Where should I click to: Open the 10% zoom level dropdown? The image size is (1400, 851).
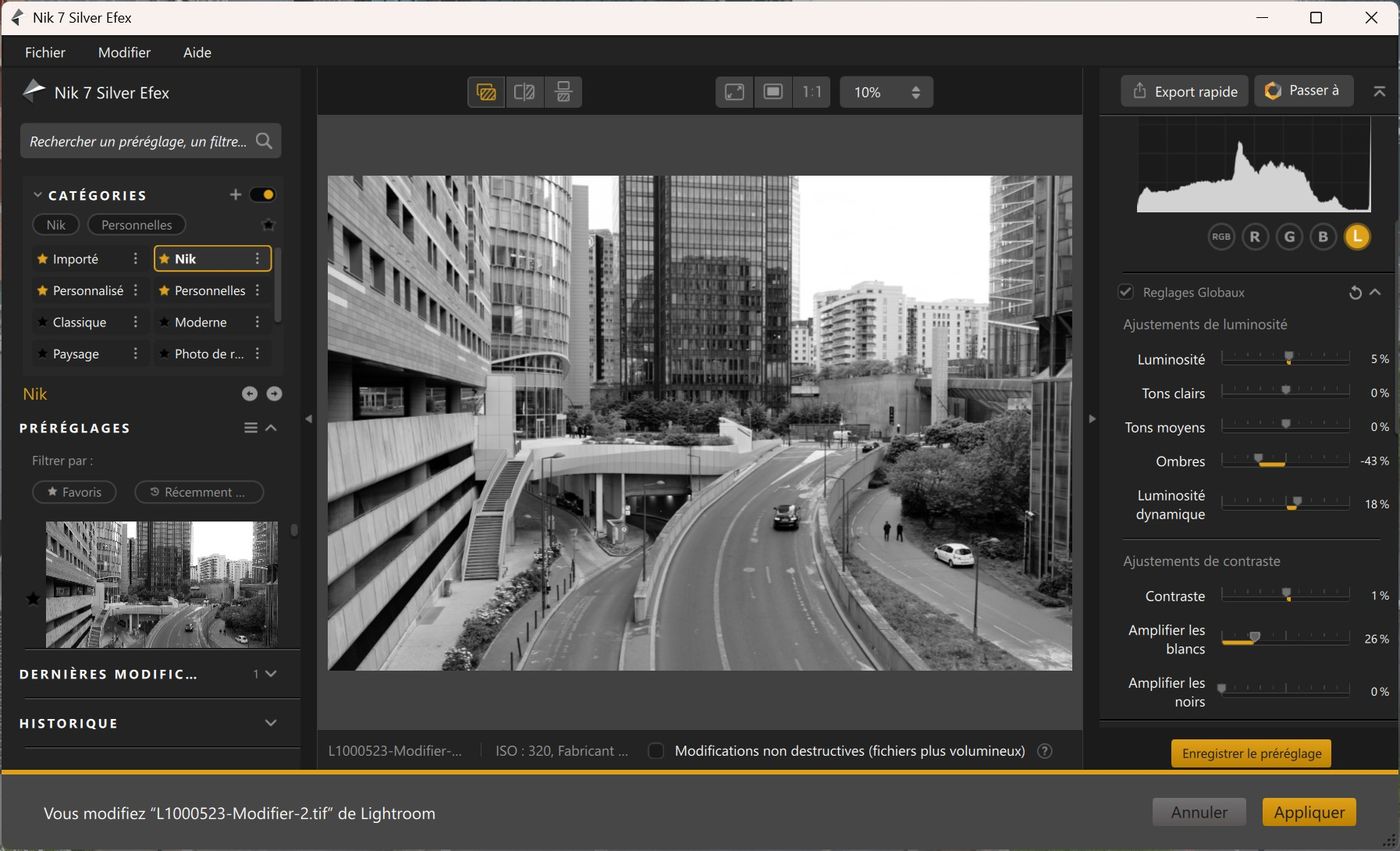tap(886, 92)
